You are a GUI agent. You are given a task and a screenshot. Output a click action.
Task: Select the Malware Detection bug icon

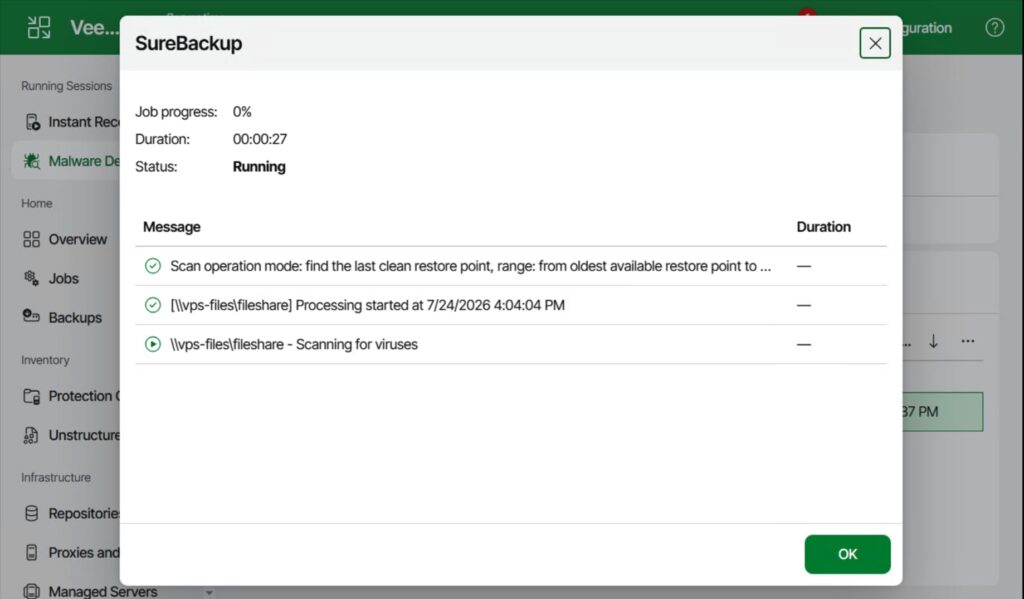31,161
